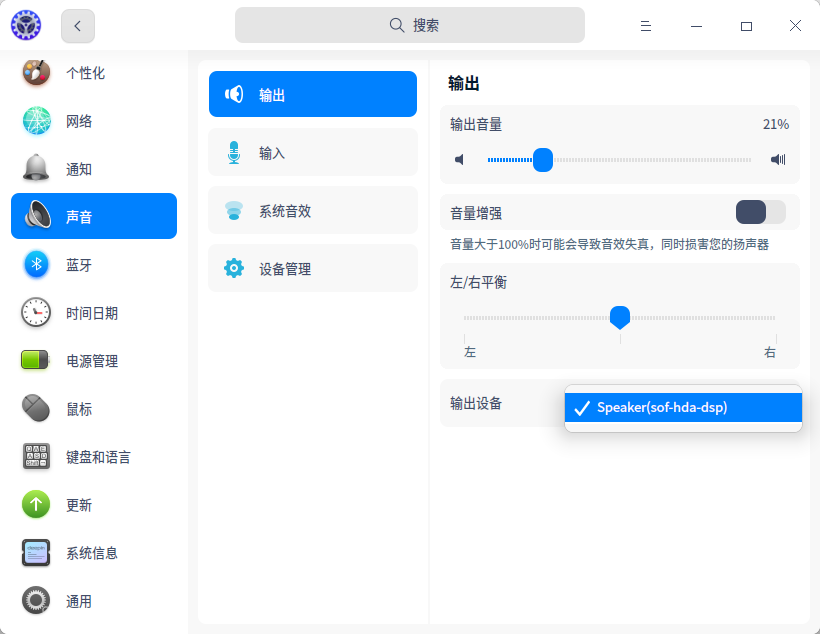Open the 蓝牙 Bluetooth icon
The image size is (820, 634).
point(36,264)
